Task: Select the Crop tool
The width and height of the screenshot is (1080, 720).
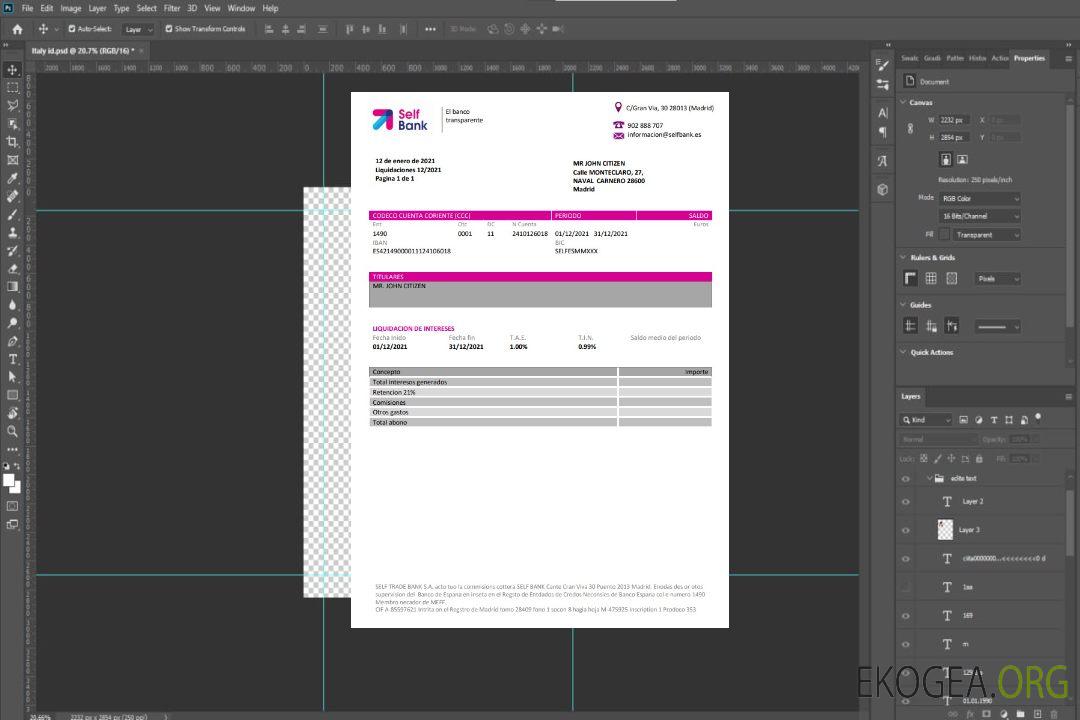Action: pyautogui.click(x=12, y=142)
